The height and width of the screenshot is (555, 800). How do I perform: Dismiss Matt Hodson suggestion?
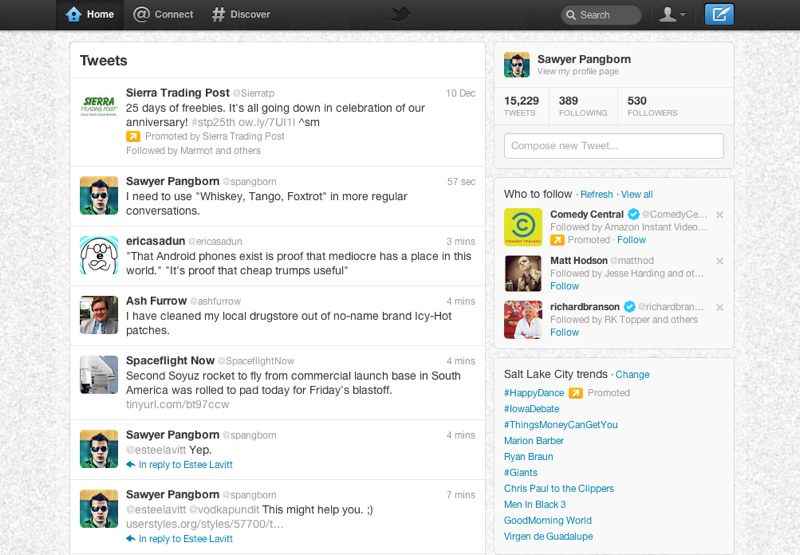click(x=719, y=261)
